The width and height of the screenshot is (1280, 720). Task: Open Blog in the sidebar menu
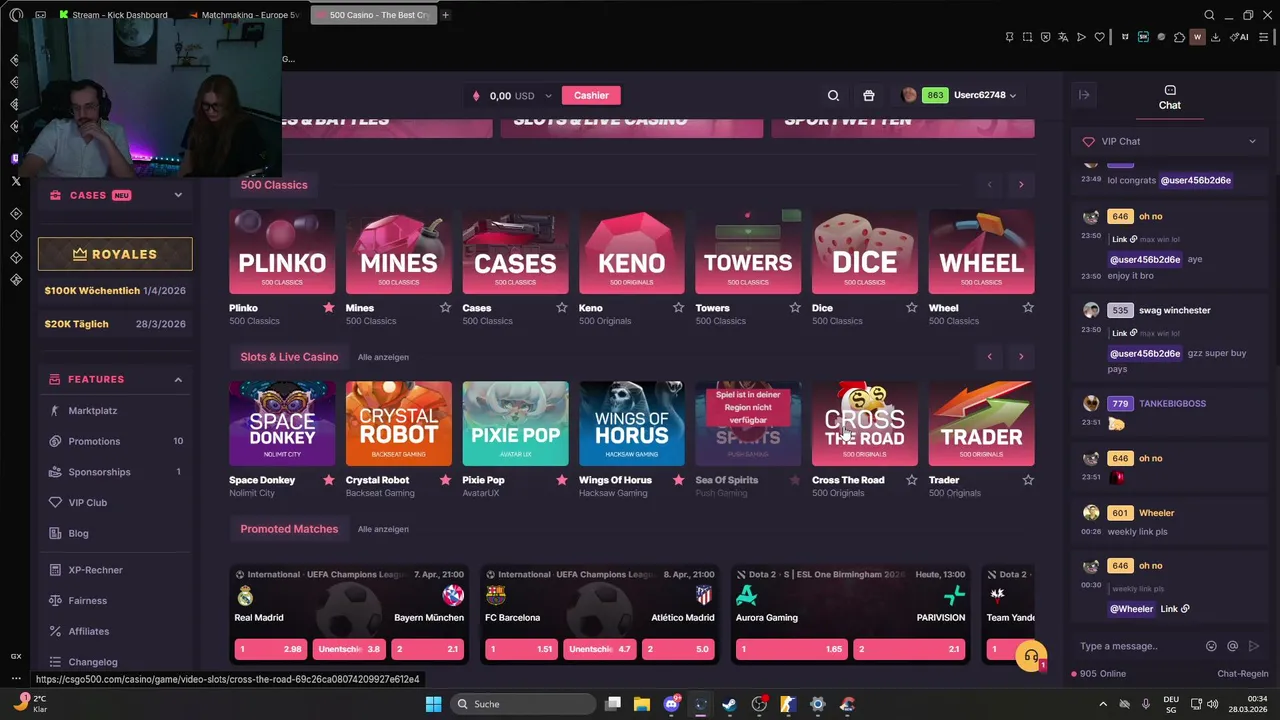78,533
